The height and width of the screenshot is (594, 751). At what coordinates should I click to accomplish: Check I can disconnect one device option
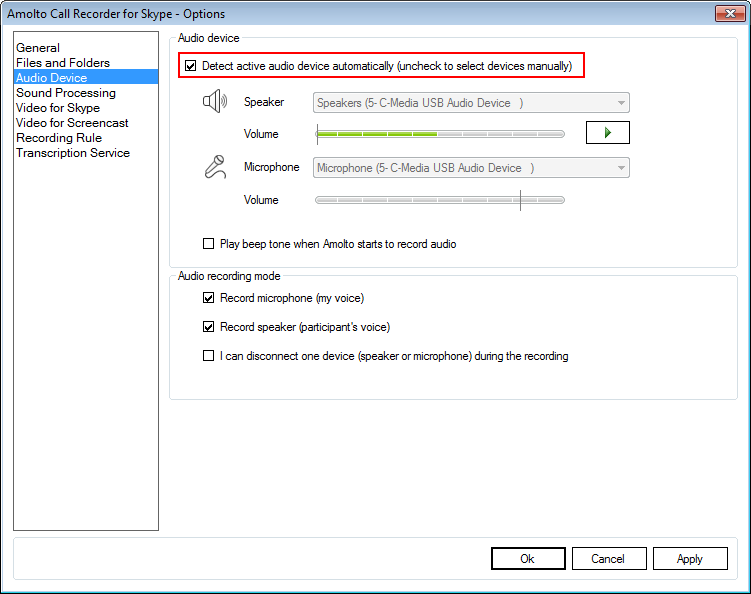[208, 356]
